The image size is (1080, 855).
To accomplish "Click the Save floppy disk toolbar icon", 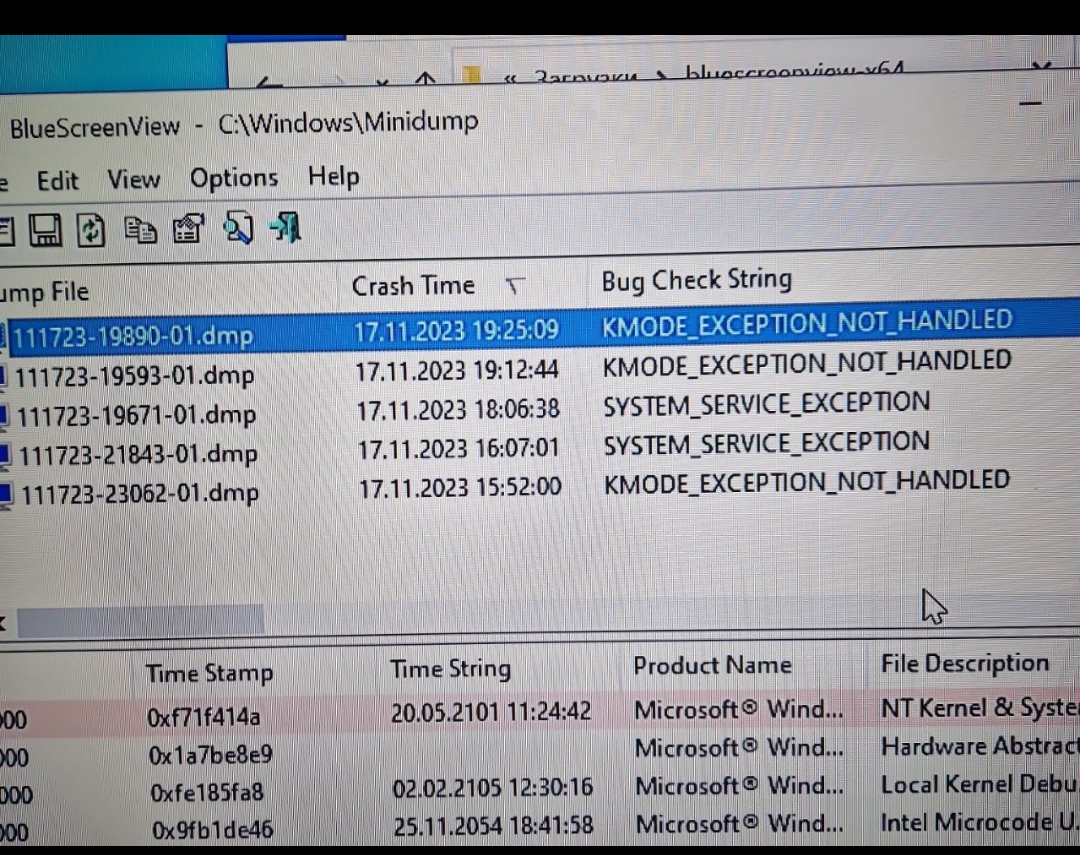I will pos(45,231).
